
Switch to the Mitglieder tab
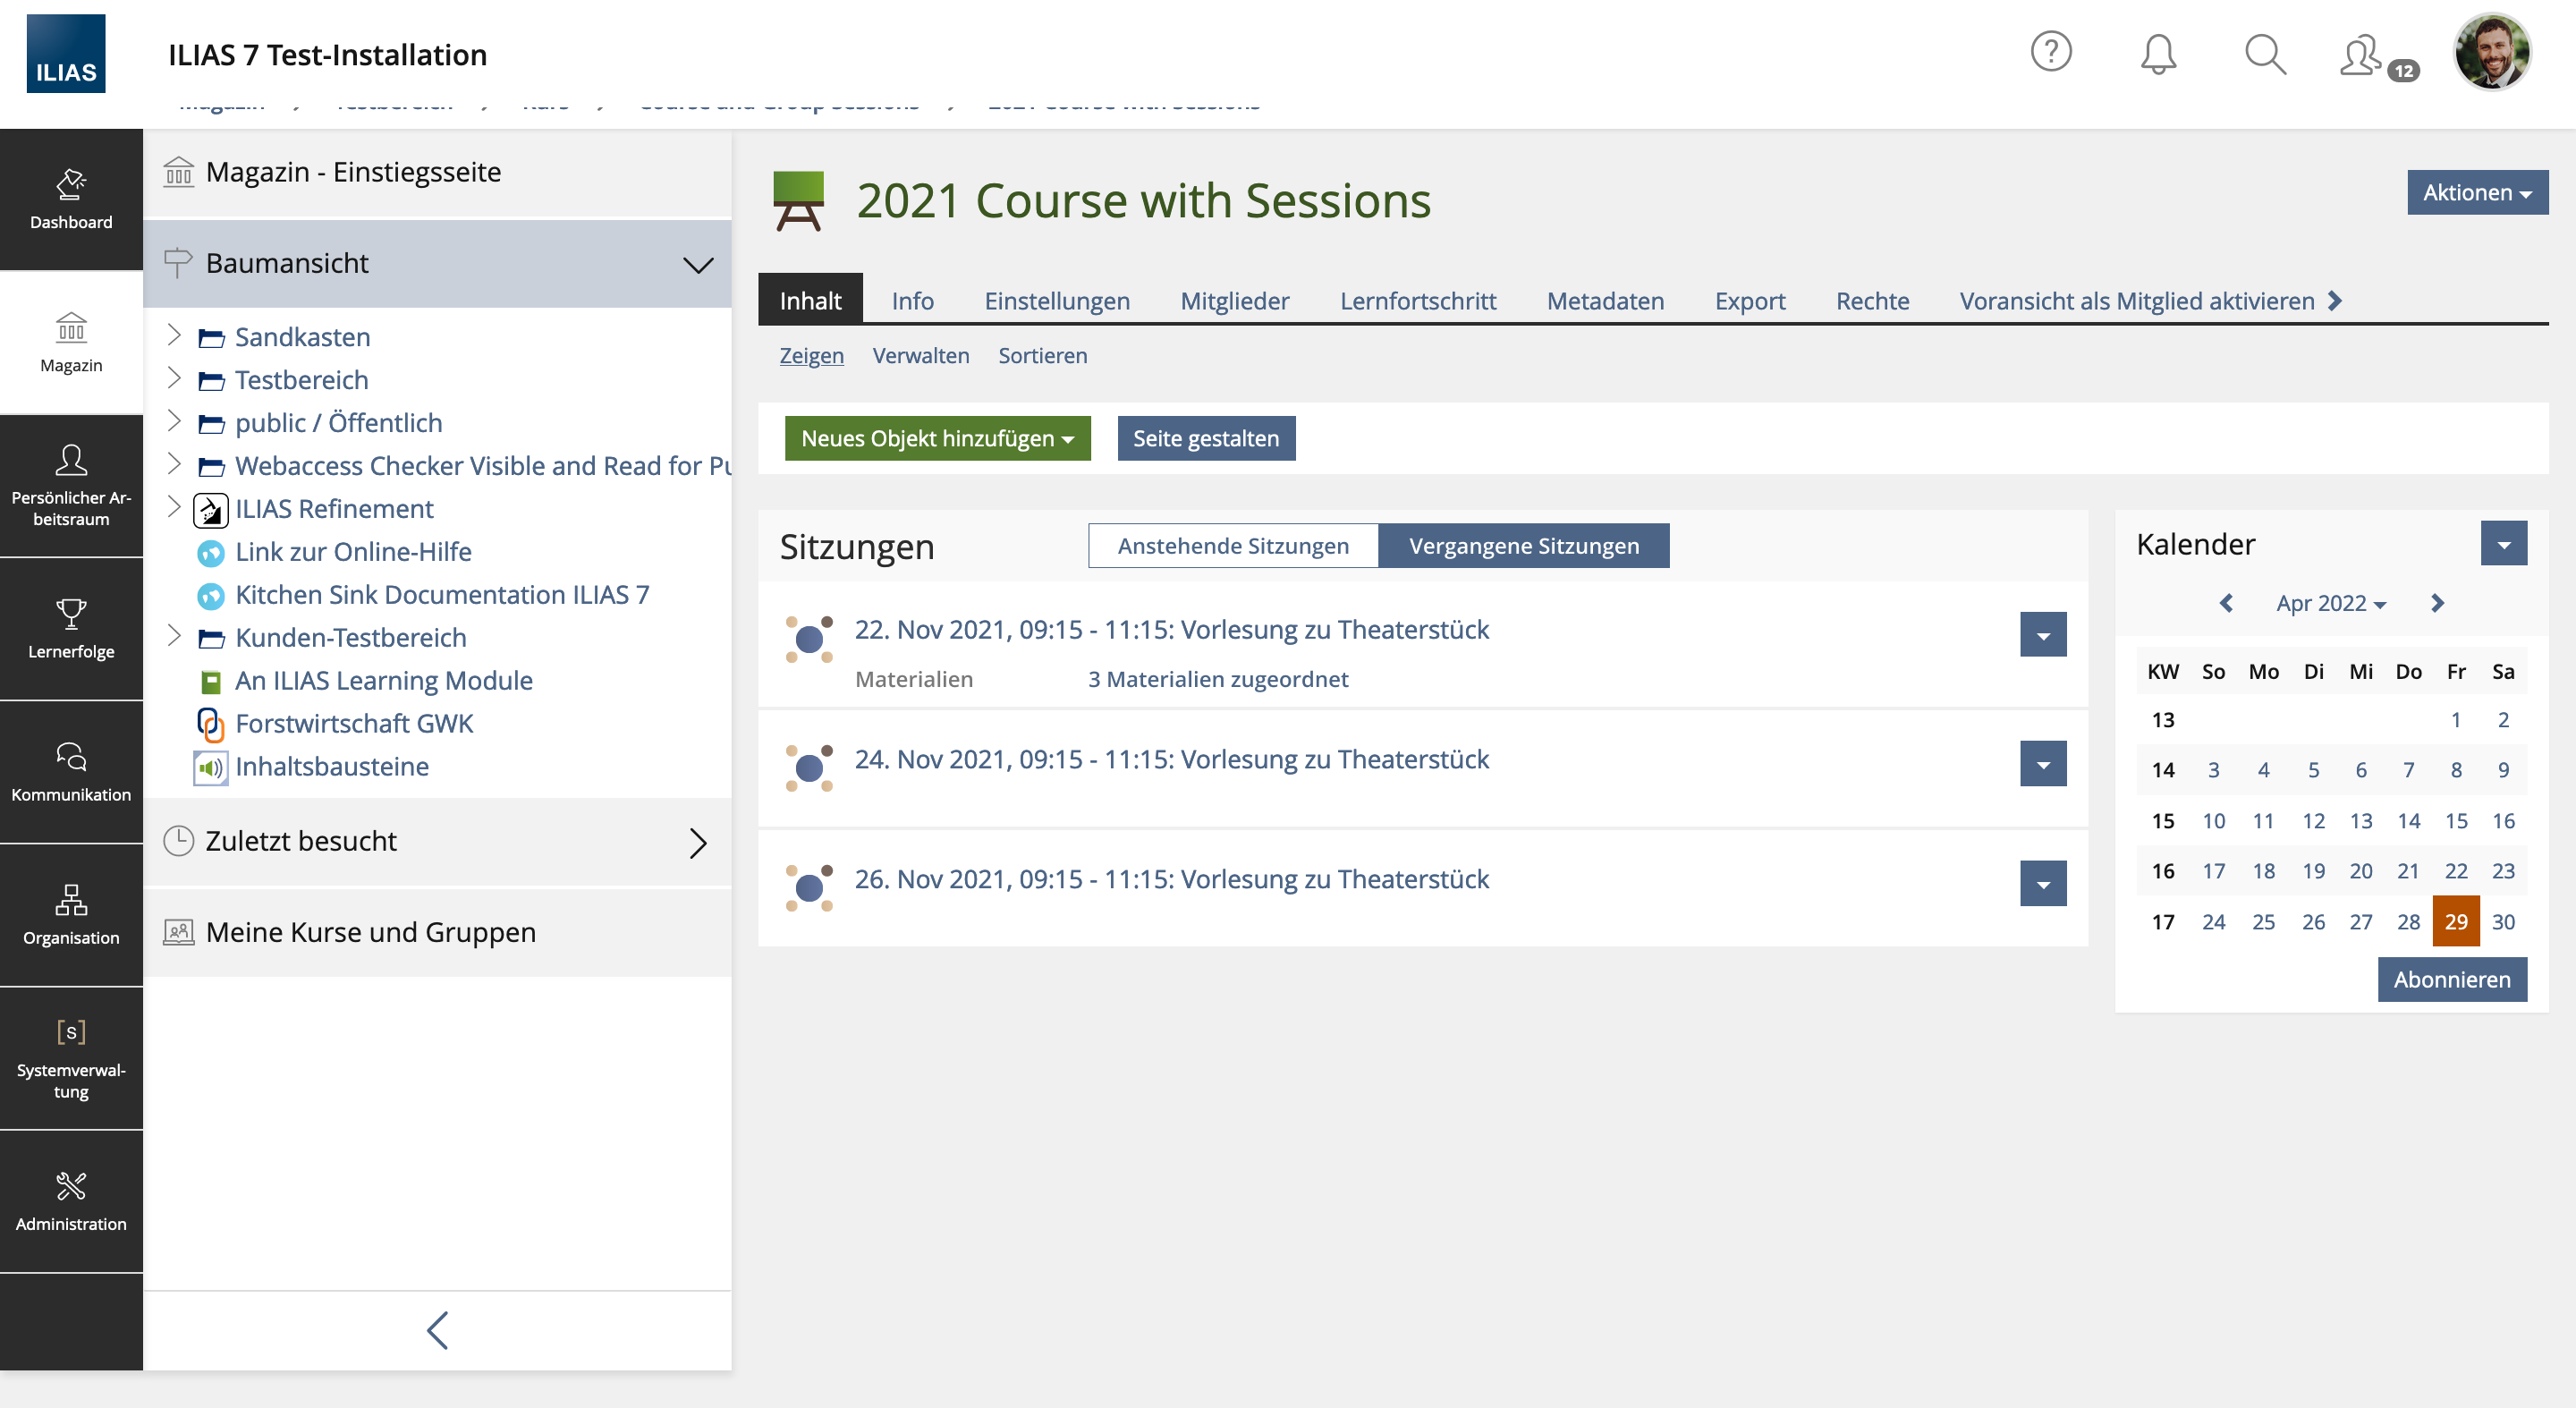click(x=1234, y=301)
